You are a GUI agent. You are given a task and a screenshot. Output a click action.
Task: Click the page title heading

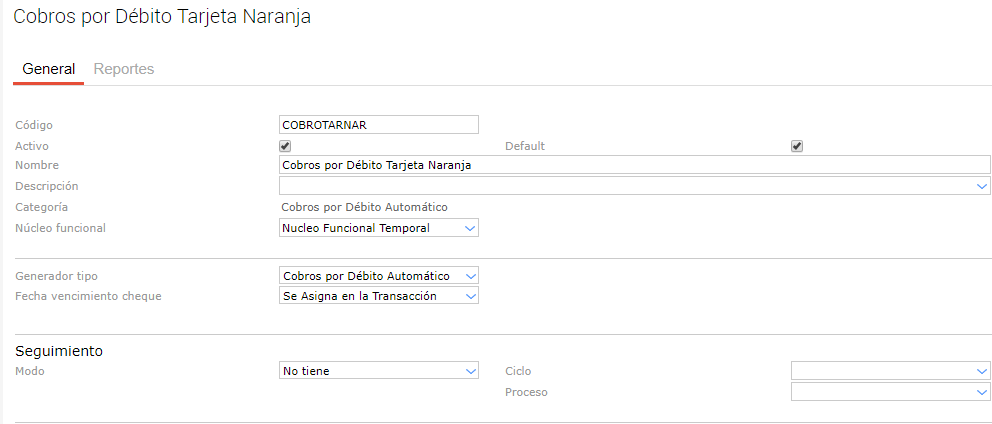coord(161,18)
